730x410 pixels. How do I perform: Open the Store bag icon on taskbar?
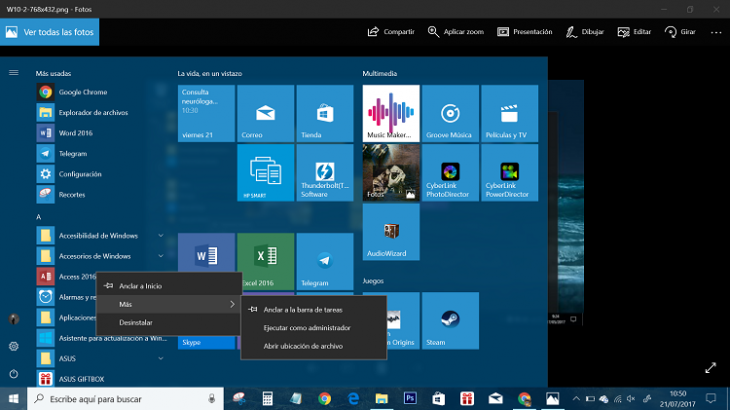click(439, 399)
